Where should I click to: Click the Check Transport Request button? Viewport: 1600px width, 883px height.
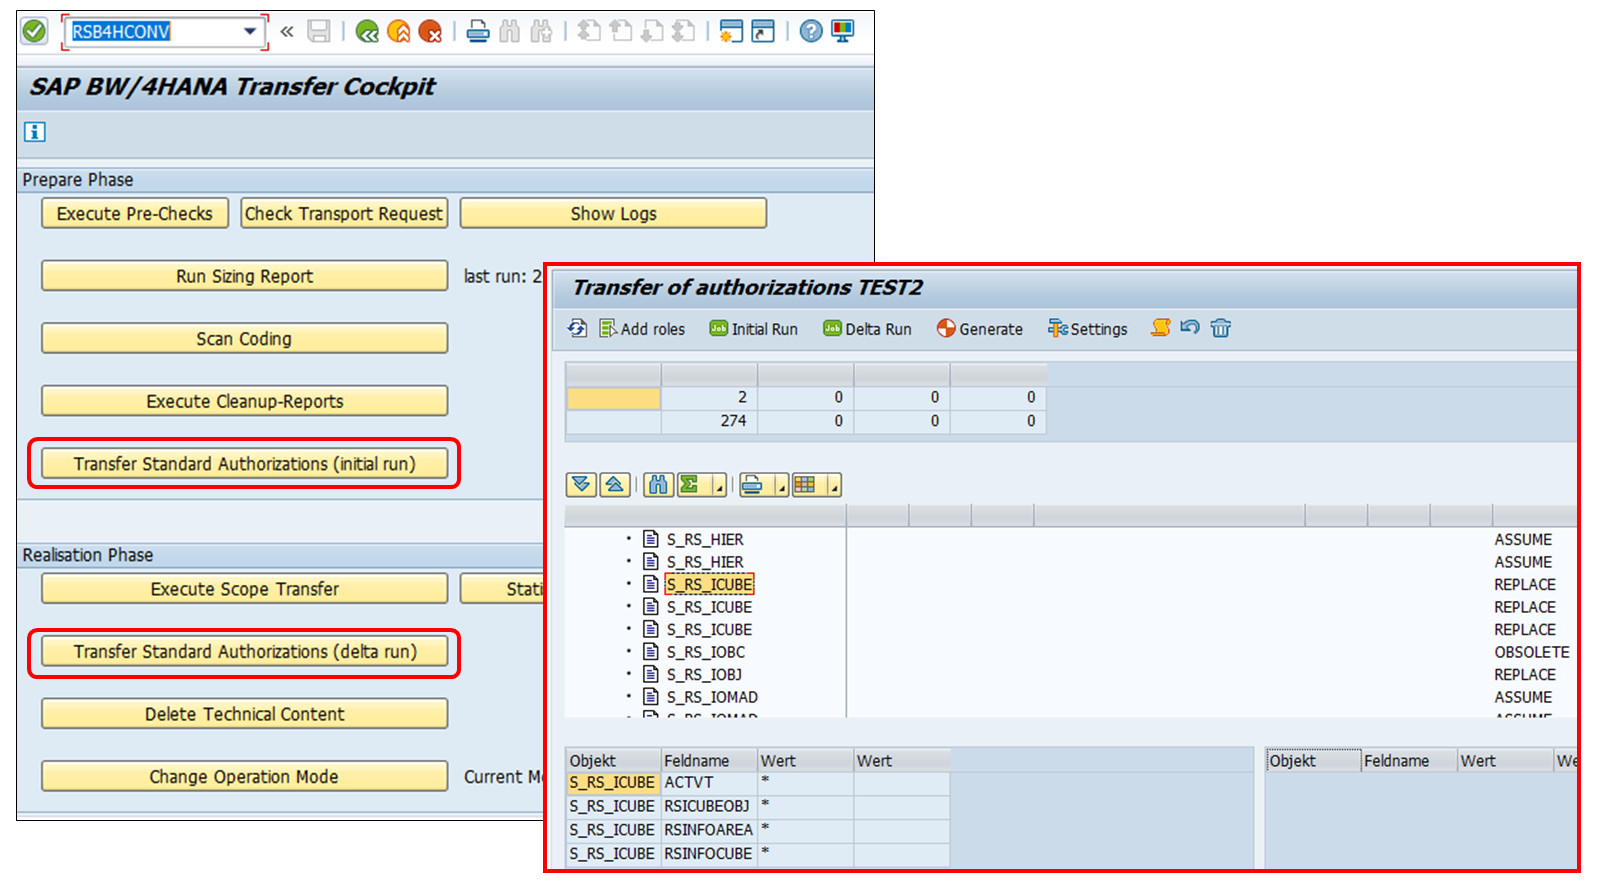[x=344, y=213]
